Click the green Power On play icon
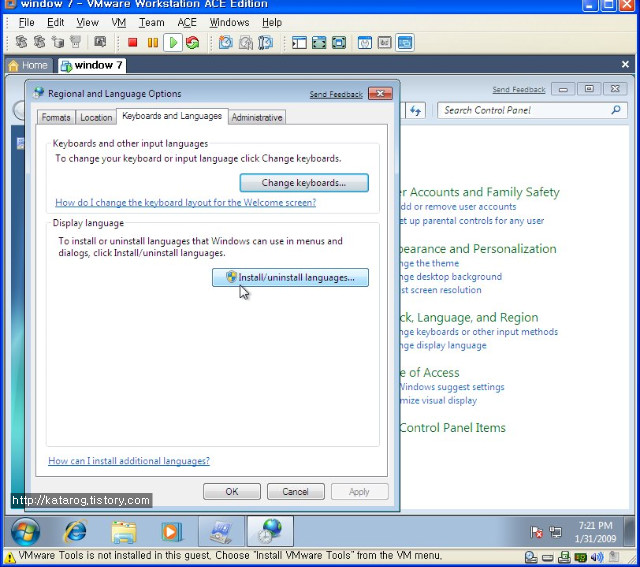Screen dimensions: 640x567 click(x=173, y=42)
